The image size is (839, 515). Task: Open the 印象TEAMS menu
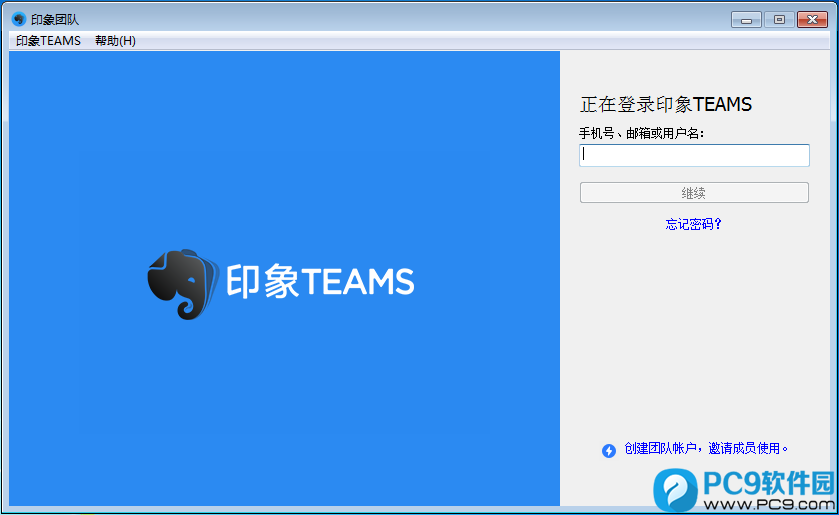(48, 41)
